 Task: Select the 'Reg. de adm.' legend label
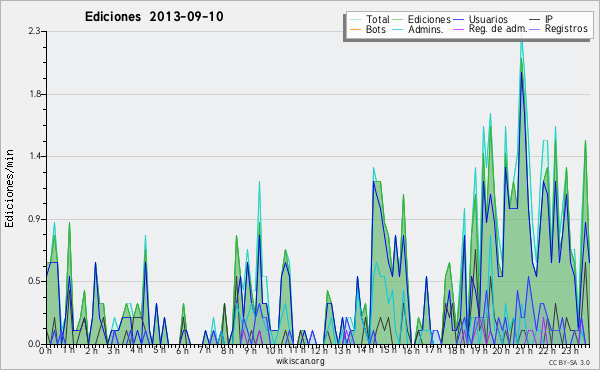498,29
